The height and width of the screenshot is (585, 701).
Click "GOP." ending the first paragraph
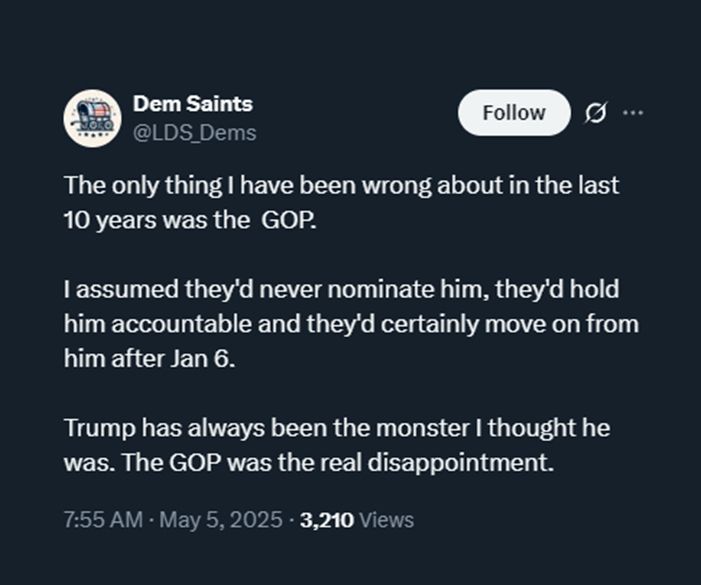(x=289, y=221)
